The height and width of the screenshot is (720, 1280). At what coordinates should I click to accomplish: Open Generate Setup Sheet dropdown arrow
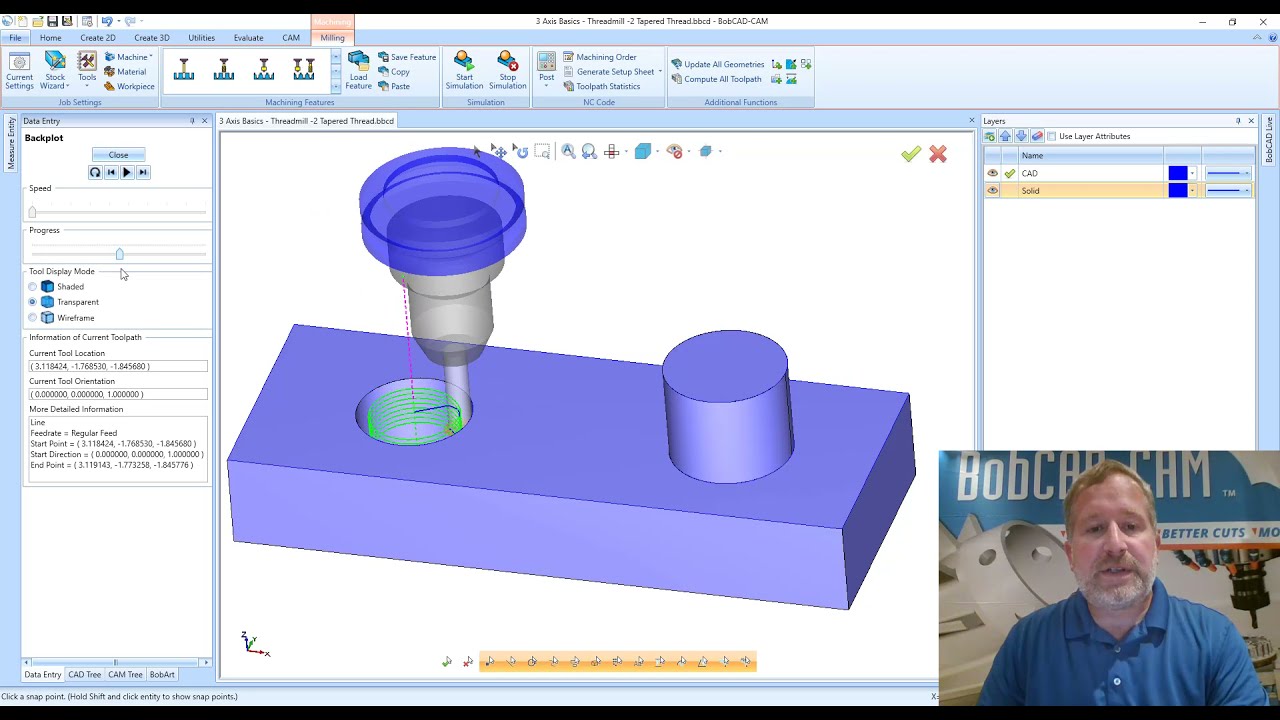(x=660, y=72)
